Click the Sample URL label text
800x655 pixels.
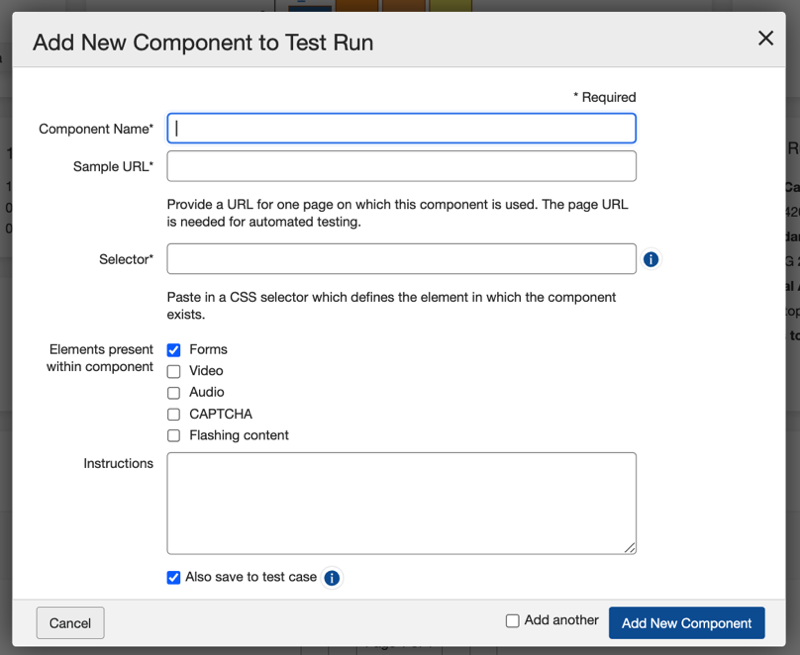(112, 167)
